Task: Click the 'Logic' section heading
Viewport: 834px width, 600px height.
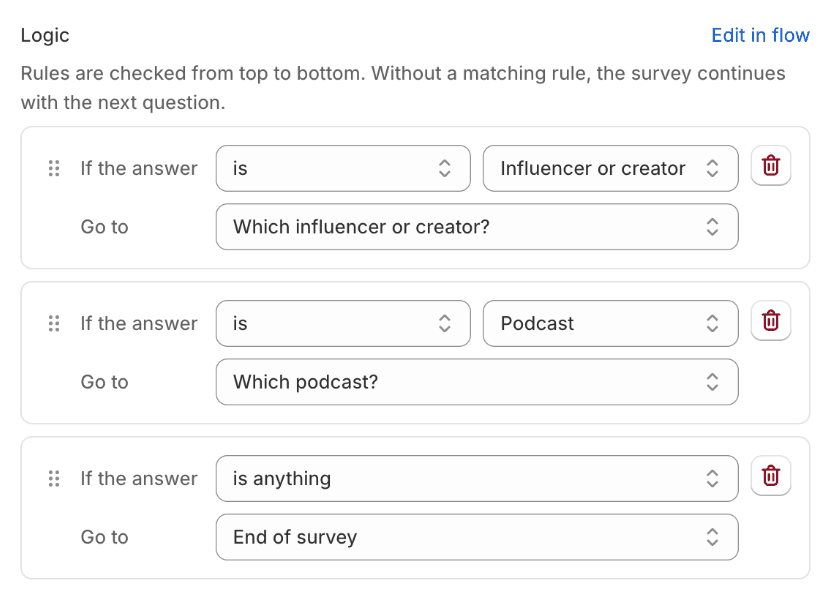Action: coord(45,35)
